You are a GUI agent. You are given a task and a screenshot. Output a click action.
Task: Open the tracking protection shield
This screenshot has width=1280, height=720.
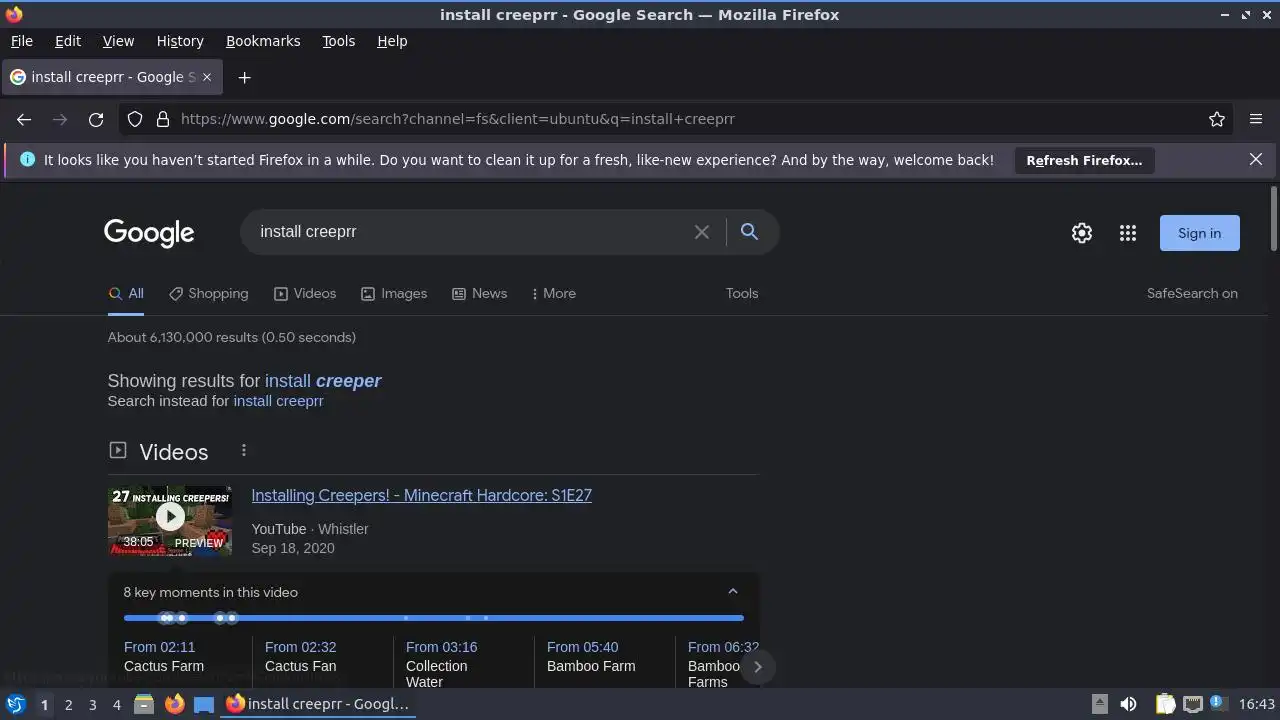pyautogui.click(x=135, y=119)
